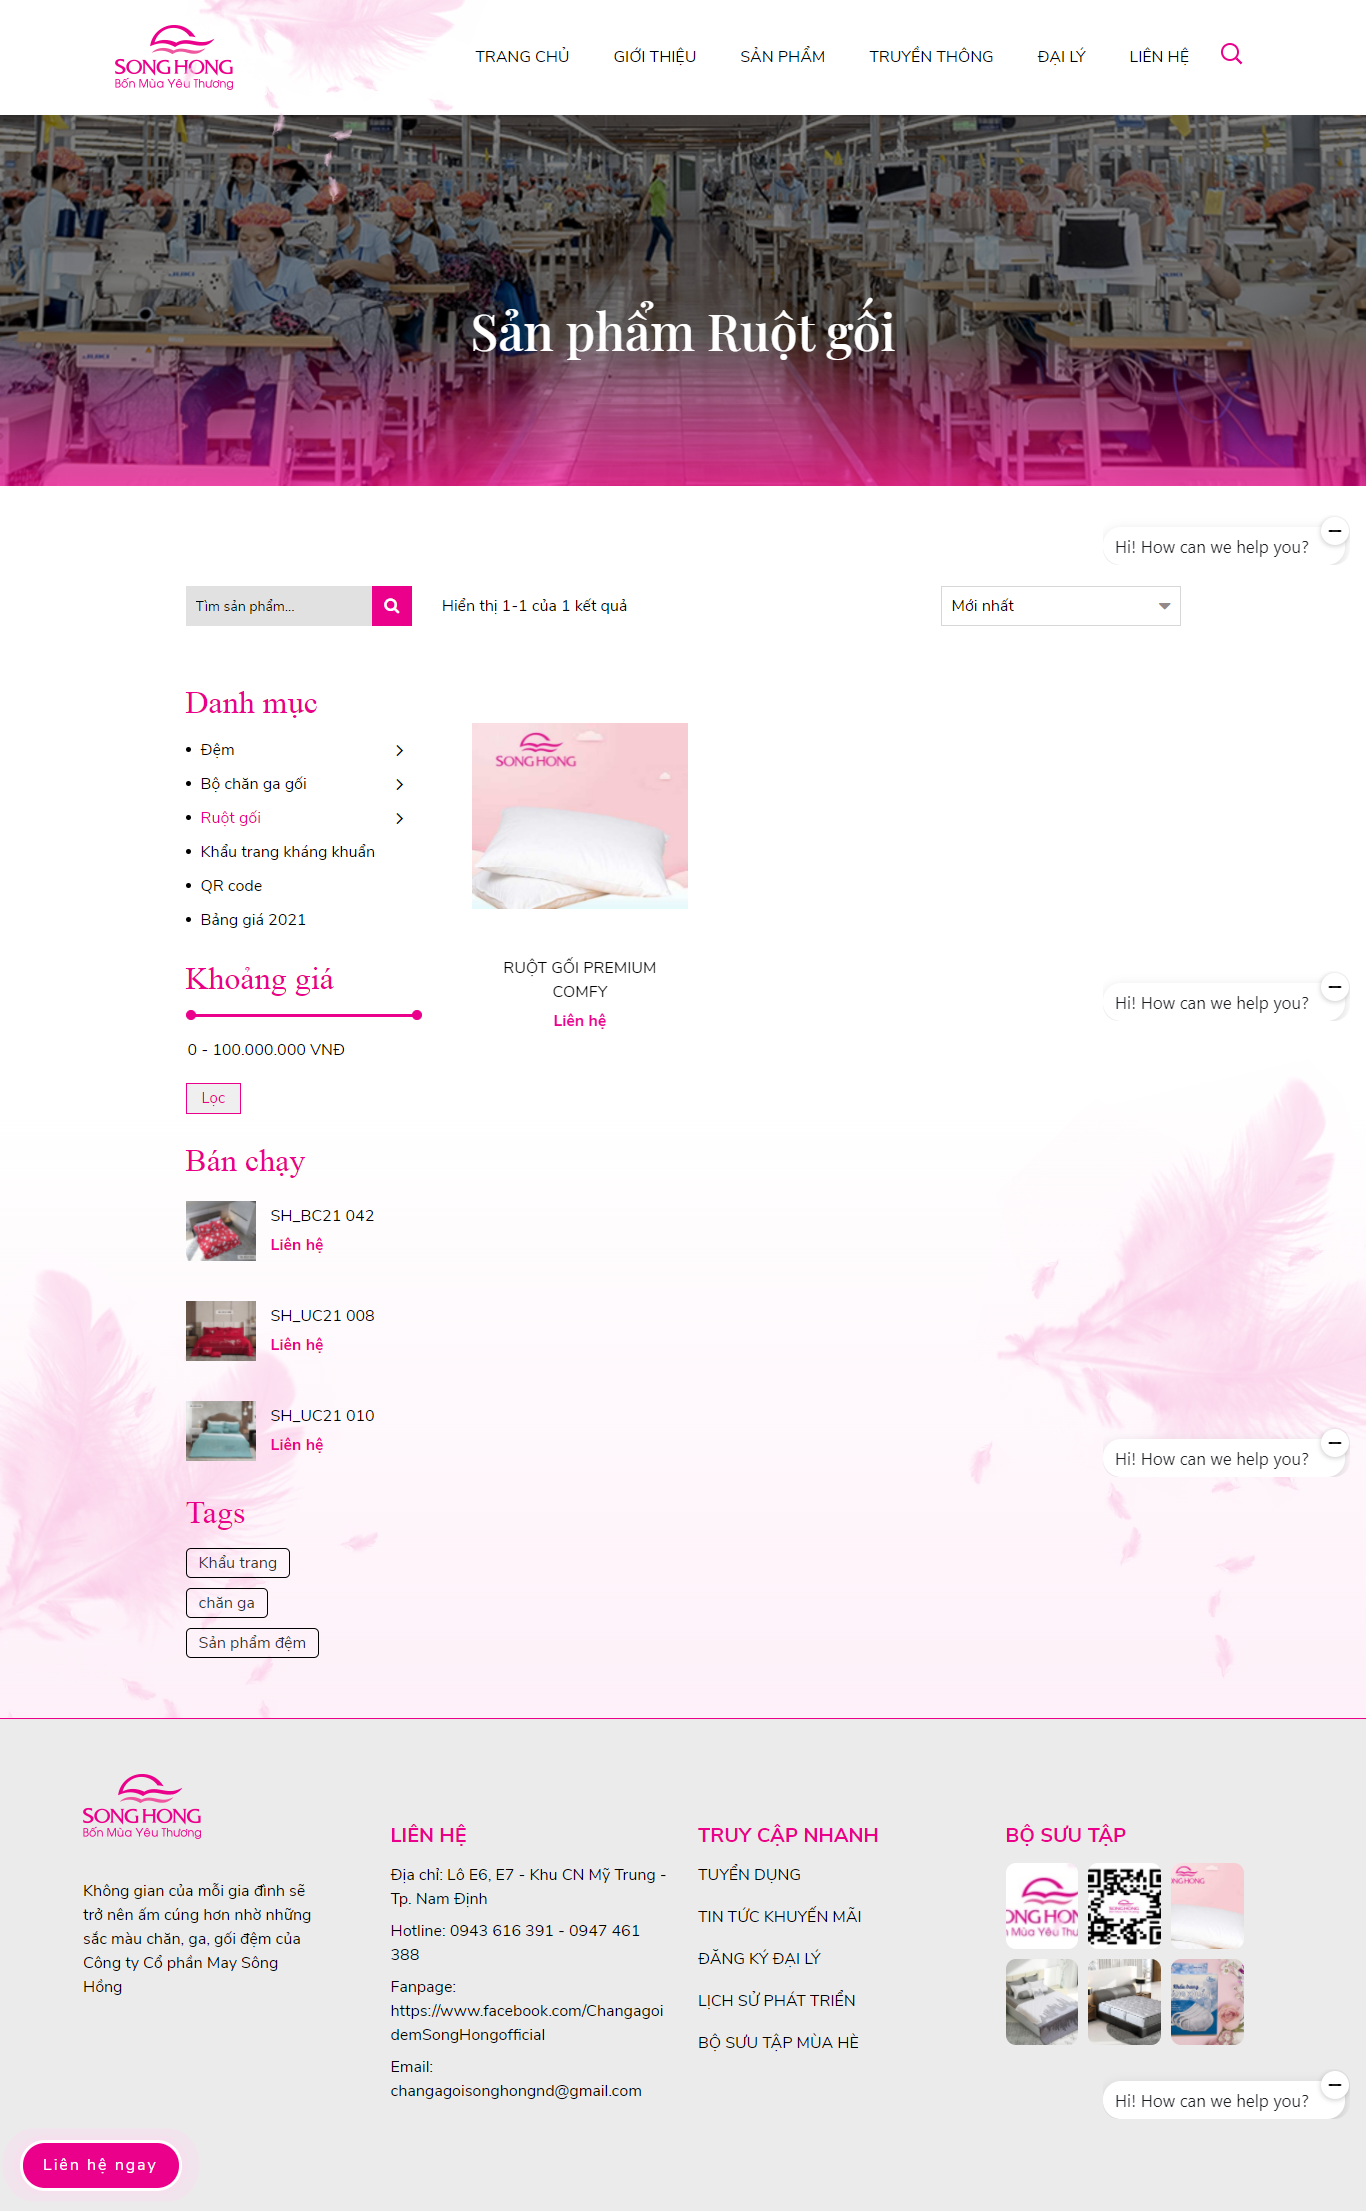Click the search magnifier icon in header
Viewport: 1366px width, 2211px height.
point(1231,54)
